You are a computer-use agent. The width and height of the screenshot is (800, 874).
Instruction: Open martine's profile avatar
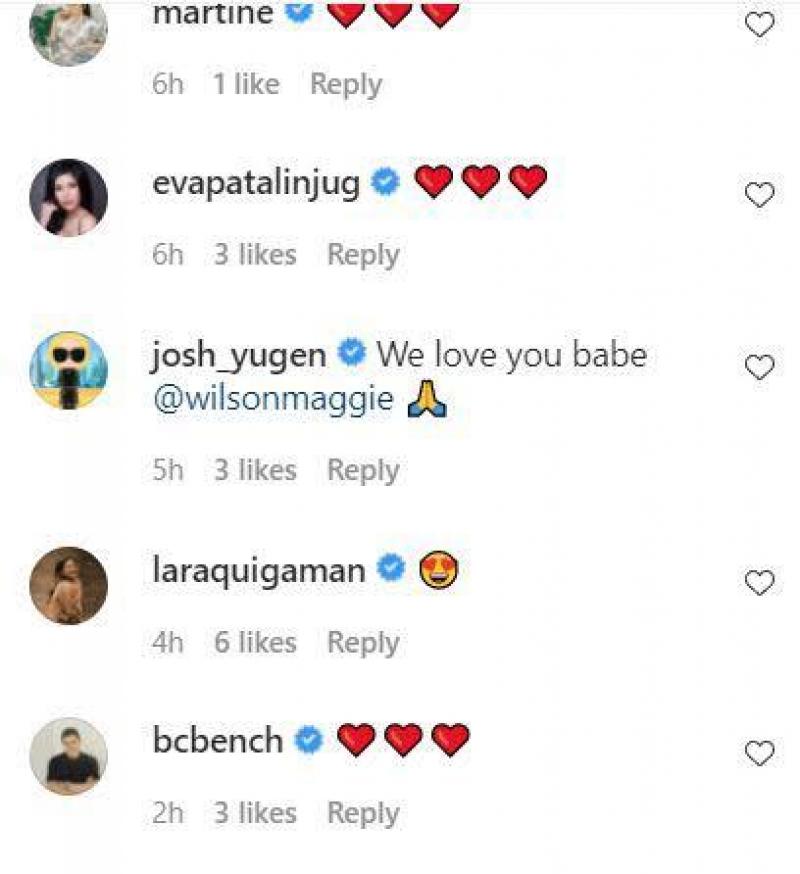(68, 30)
